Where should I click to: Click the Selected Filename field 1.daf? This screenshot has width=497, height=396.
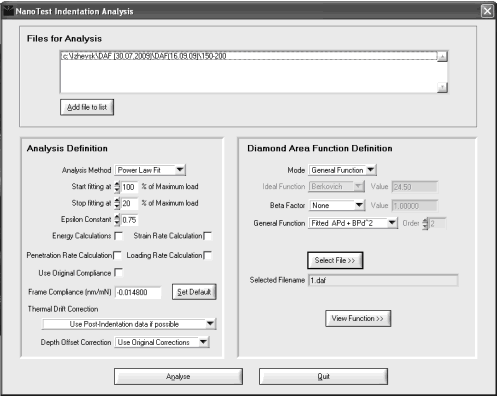383,280
